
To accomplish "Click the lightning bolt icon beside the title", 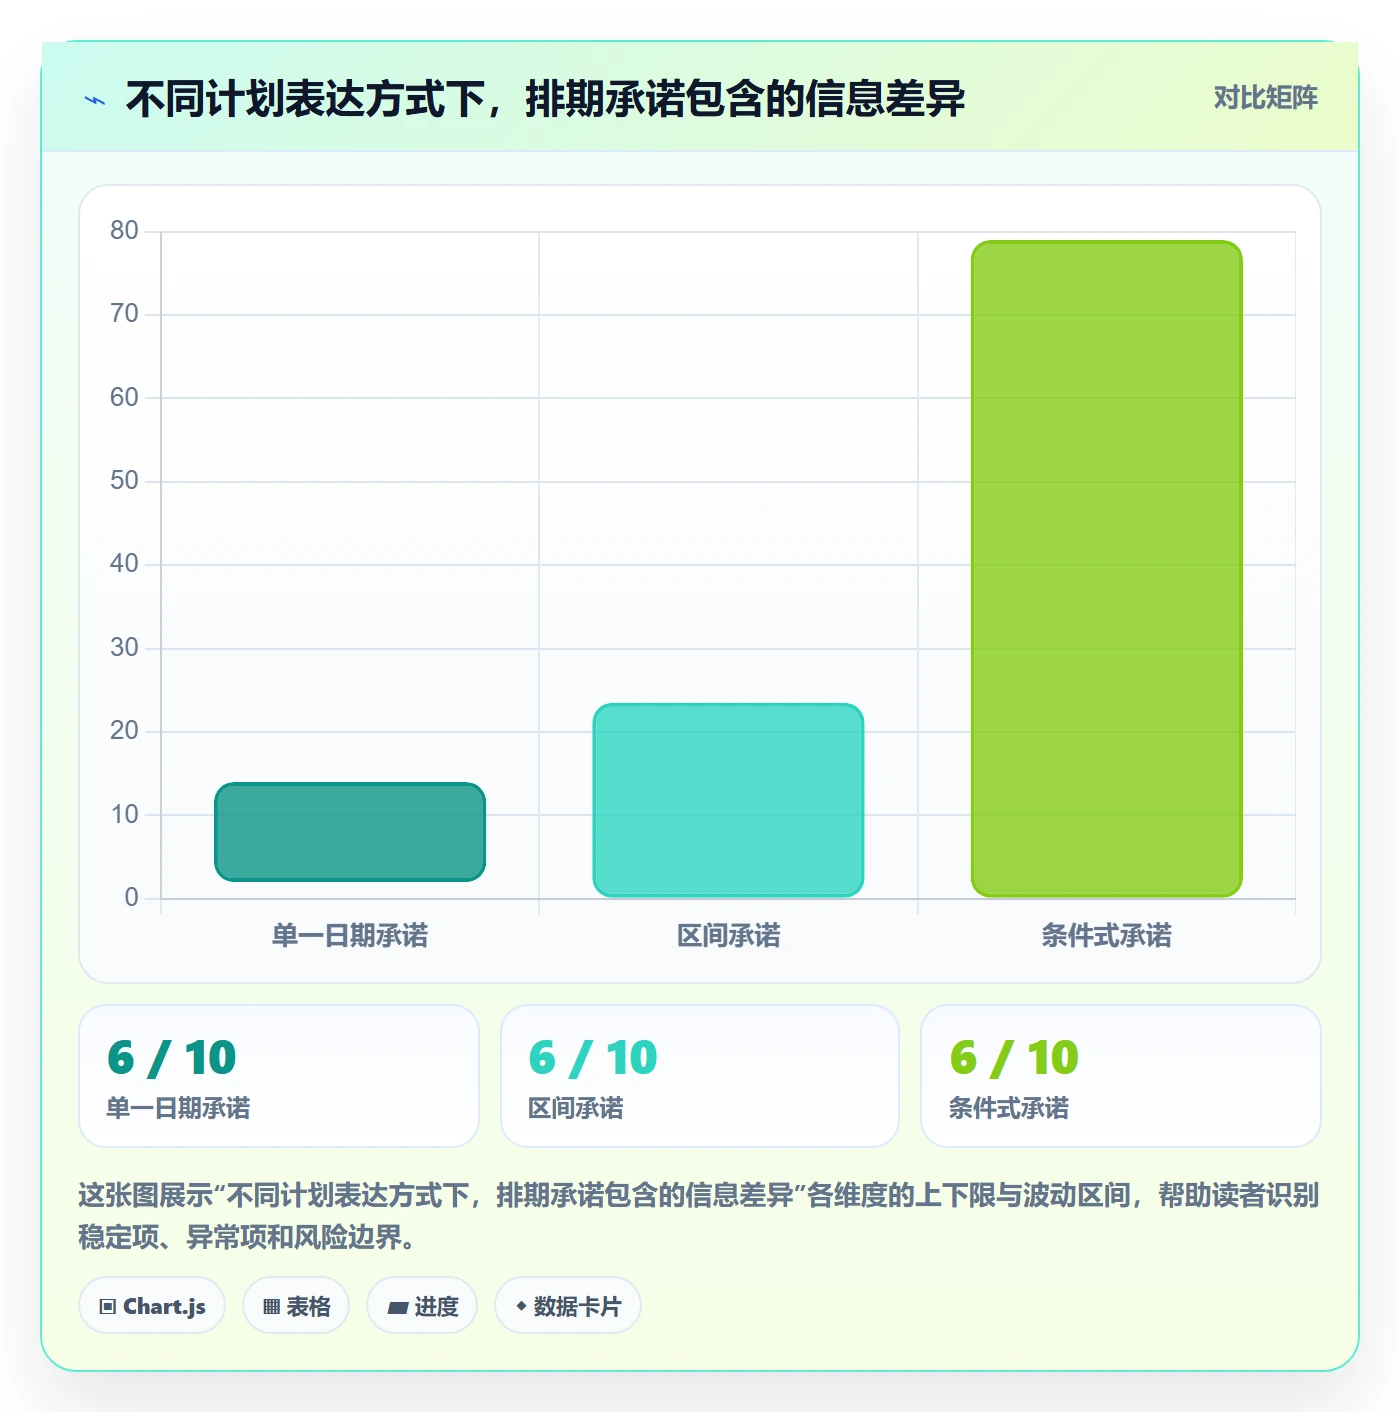I will click(x=95, y=100).
